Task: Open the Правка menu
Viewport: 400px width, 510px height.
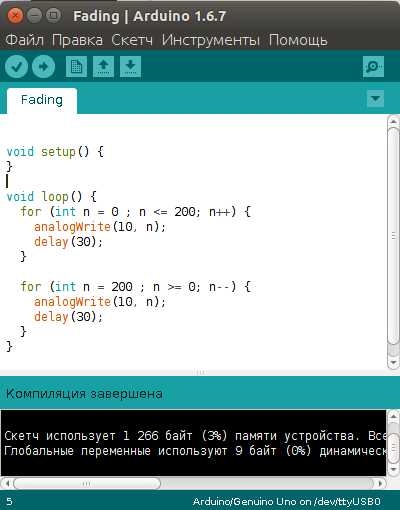Action: pos(77,40)
